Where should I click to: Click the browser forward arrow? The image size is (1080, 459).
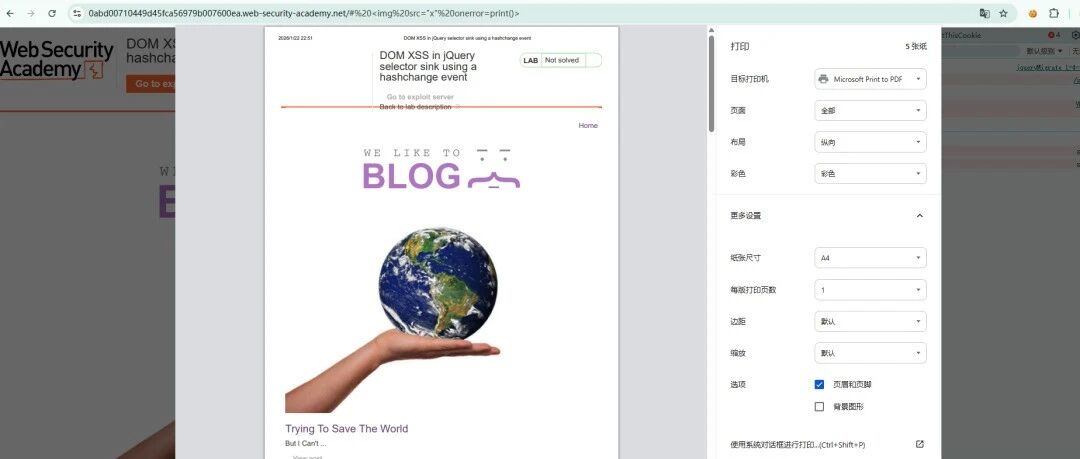click(x=30, y=13)
